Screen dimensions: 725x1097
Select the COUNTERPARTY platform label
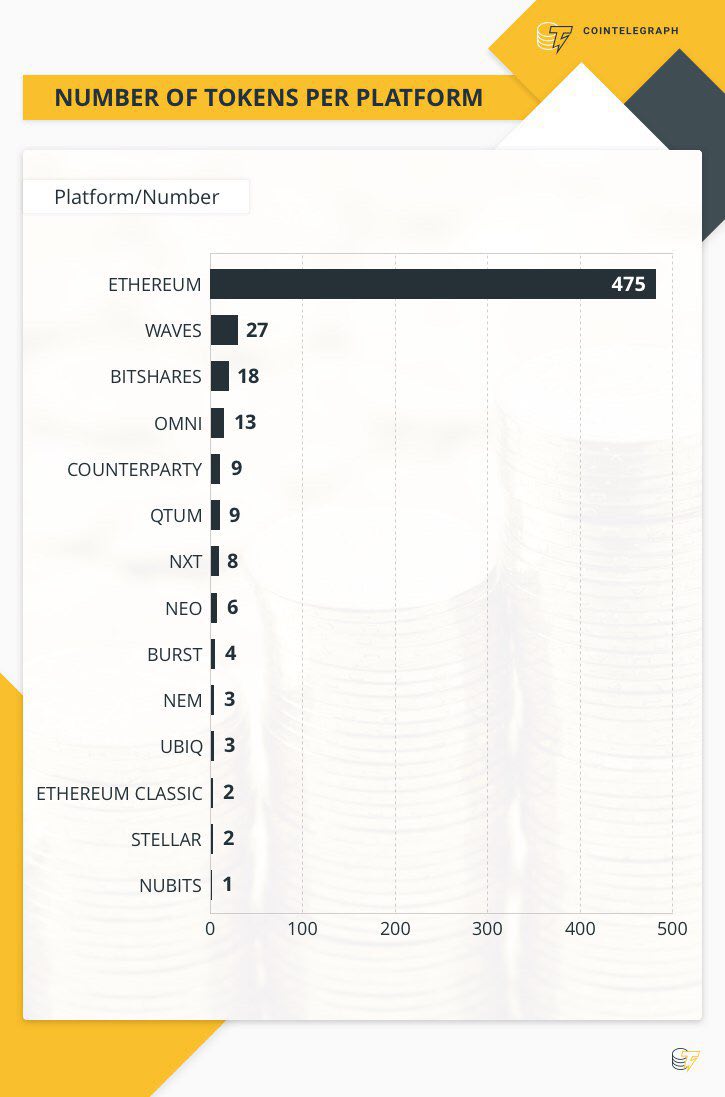point(134,469)
